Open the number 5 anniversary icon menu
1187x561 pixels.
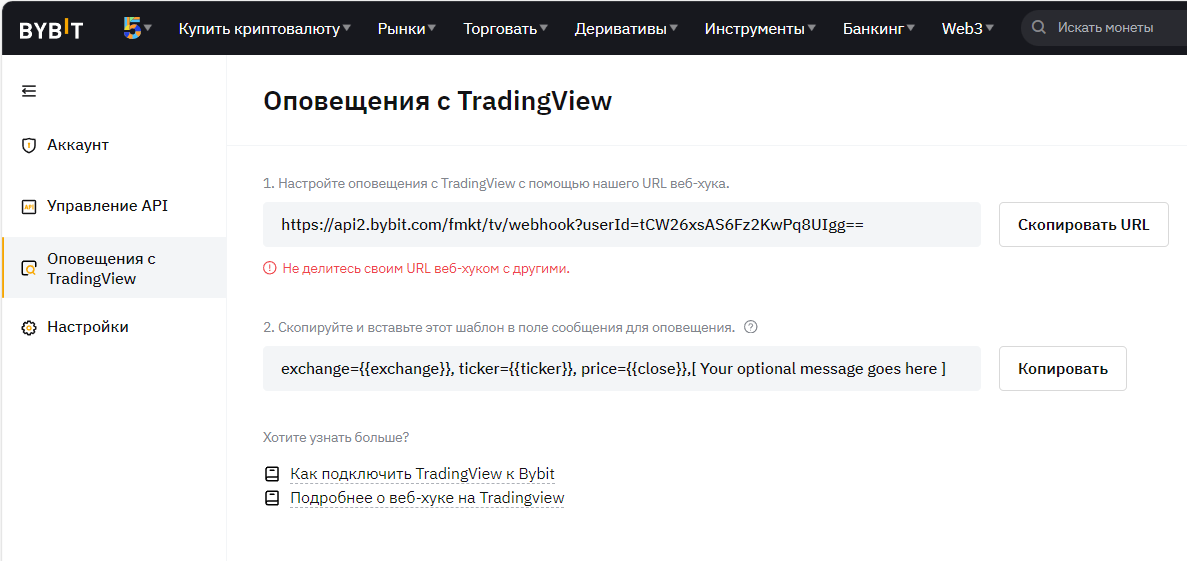click(137, 28)
